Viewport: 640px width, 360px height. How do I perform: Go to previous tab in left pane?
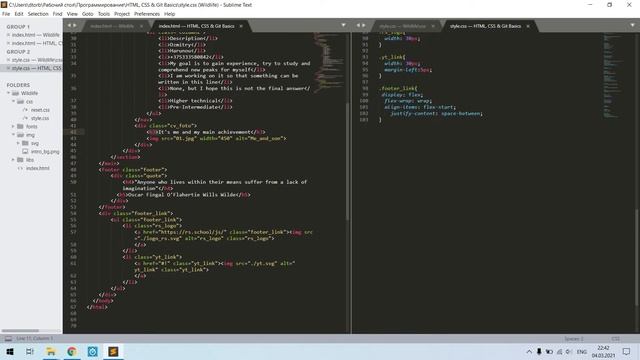69,25
